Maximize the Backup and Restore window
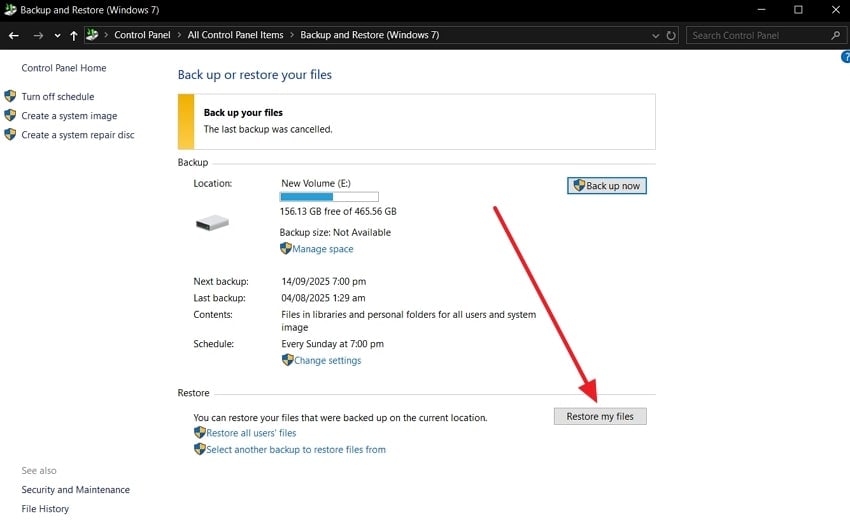Screen dimensions: 850x530 pos(798,10)
